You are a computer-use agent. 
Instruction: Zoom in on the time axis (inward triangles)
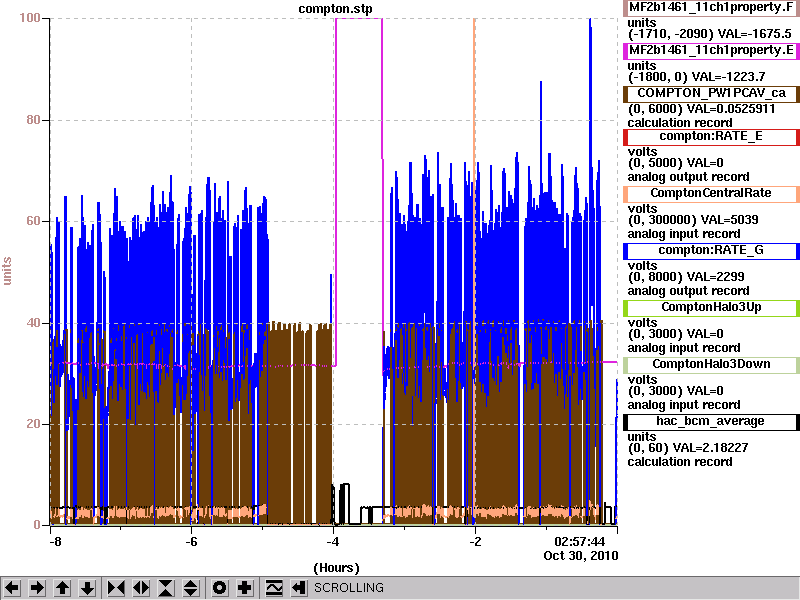pyautogui.click(x=116, y=588)
